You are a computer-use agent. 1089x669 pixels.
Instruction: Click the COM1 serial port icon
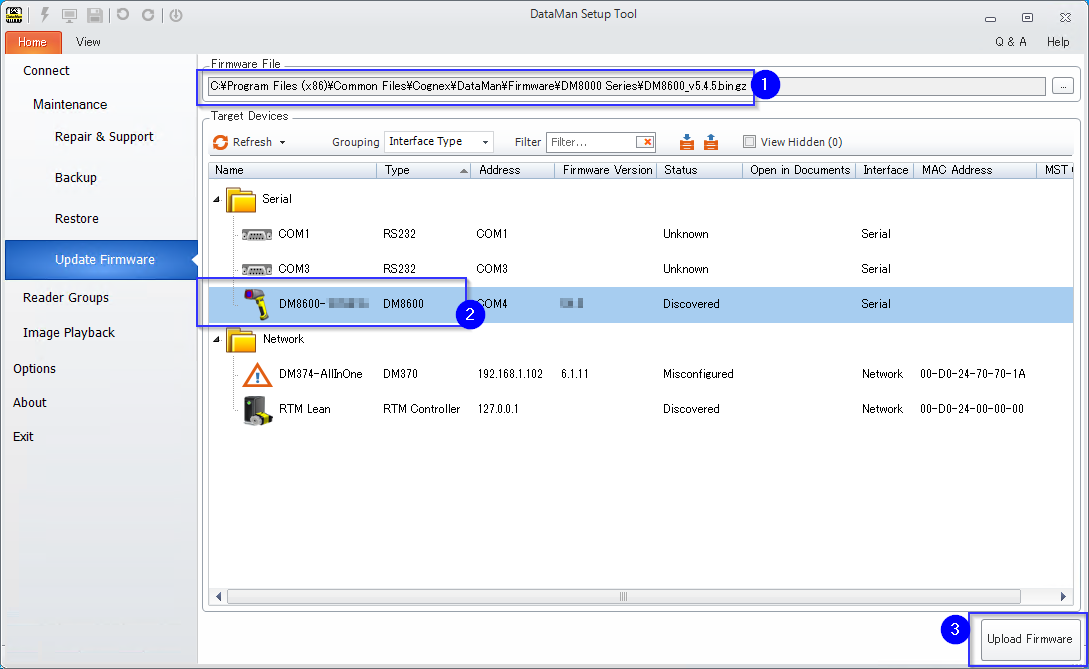click(x=256, y=235)
